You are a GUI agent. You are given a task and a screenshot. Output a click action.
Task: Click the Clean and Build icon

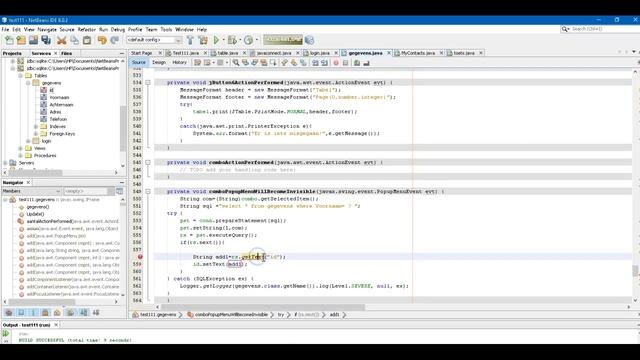tap(203, 40)
